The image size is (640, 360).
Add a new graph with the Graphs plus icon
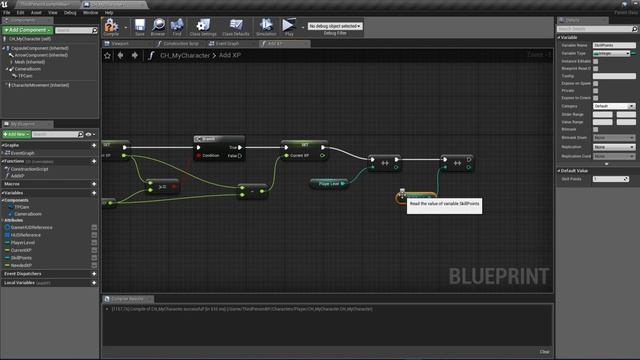coord(94,145)
